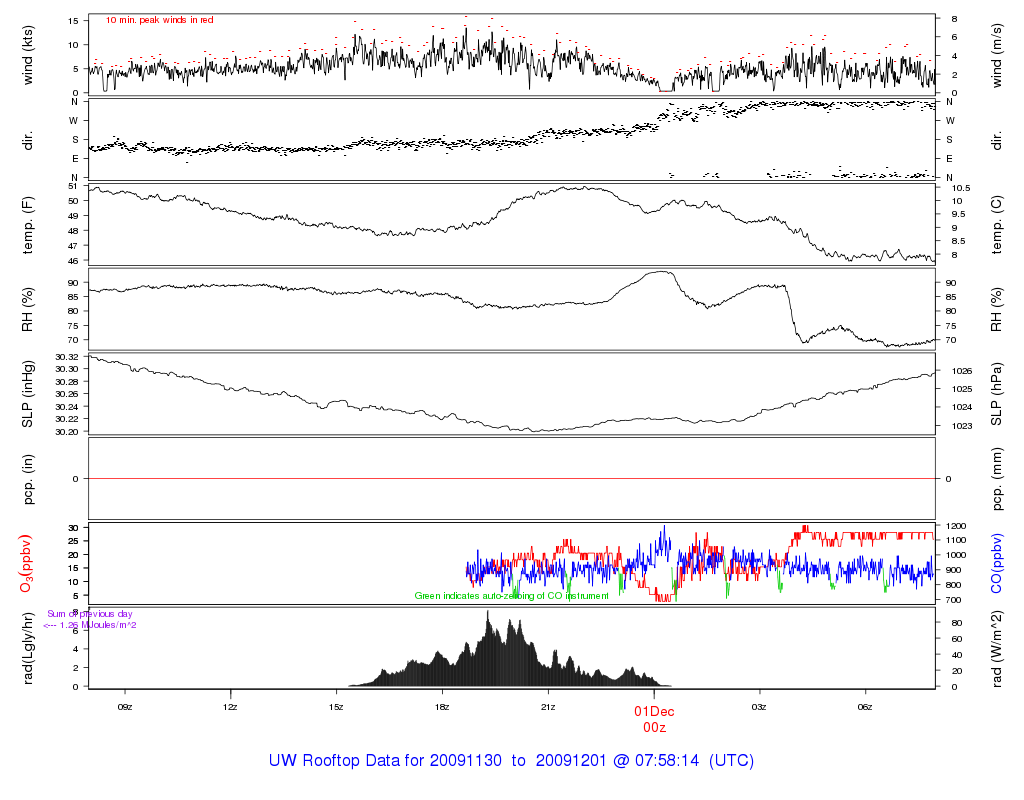
Task: Click the '21z' time axis tick
Action: pyautogui.click(x=548, y=707)
